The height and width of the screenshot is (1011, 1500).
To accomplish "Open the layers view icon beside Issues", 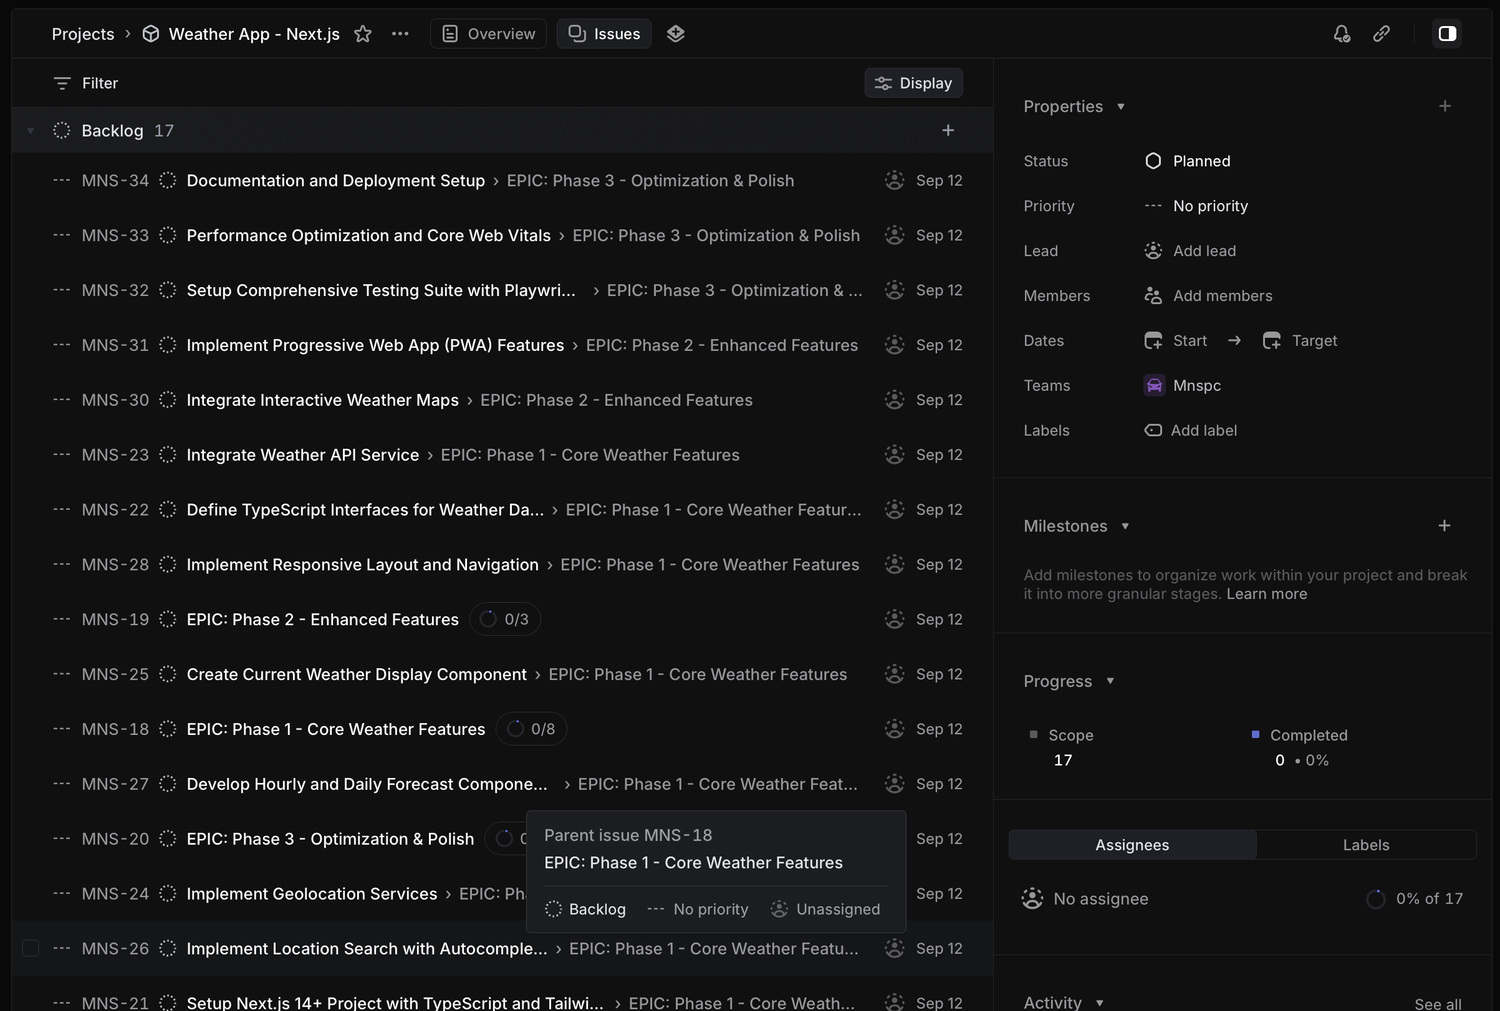I will (x=676, y=34).
